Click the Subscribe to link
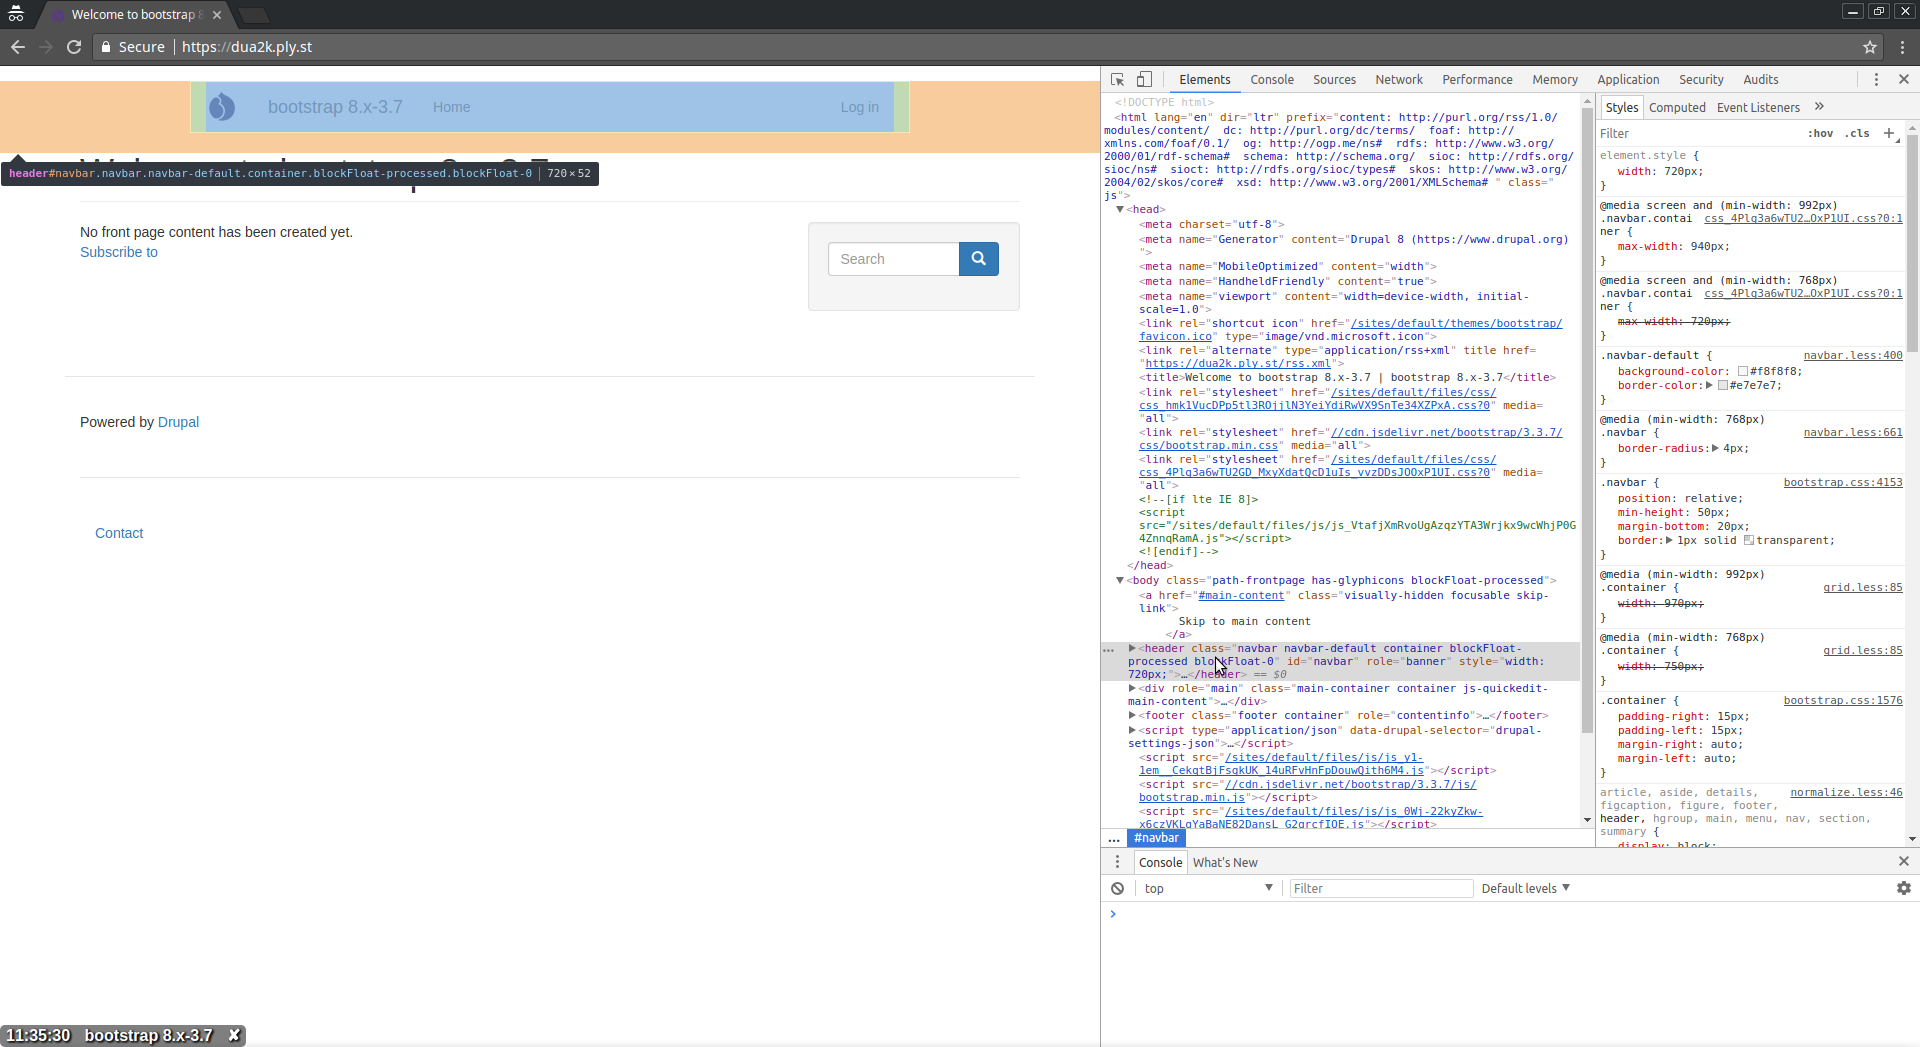Image resolution: width=1920 pixels, height=1047 pixels. point(119,252)
